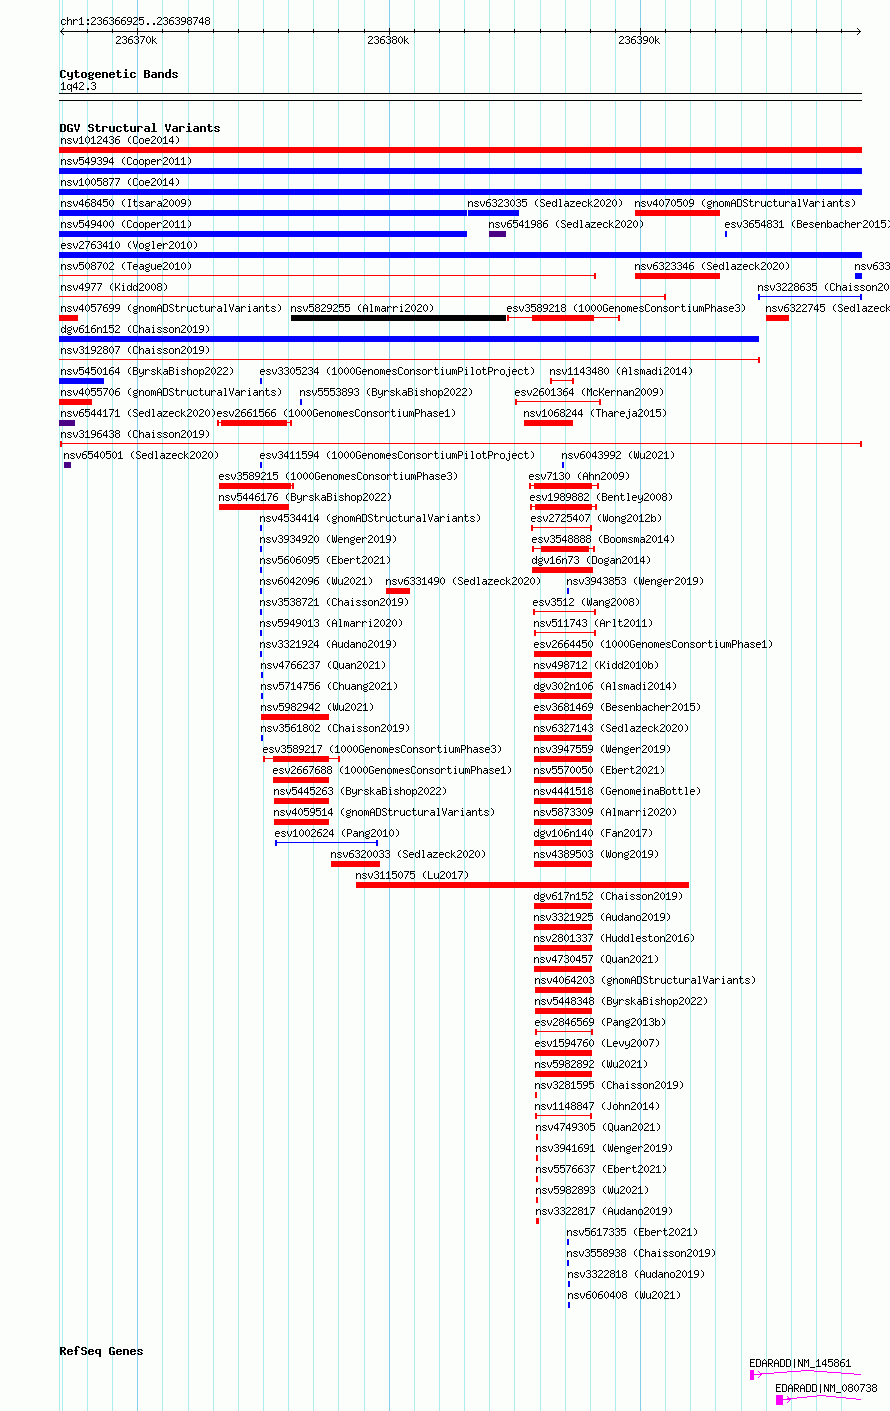This screenshot has height=1411, width=890.
Task: Select nsv5553893 (ByrskaBishop2022) label
Action: [x=386, y=392]
